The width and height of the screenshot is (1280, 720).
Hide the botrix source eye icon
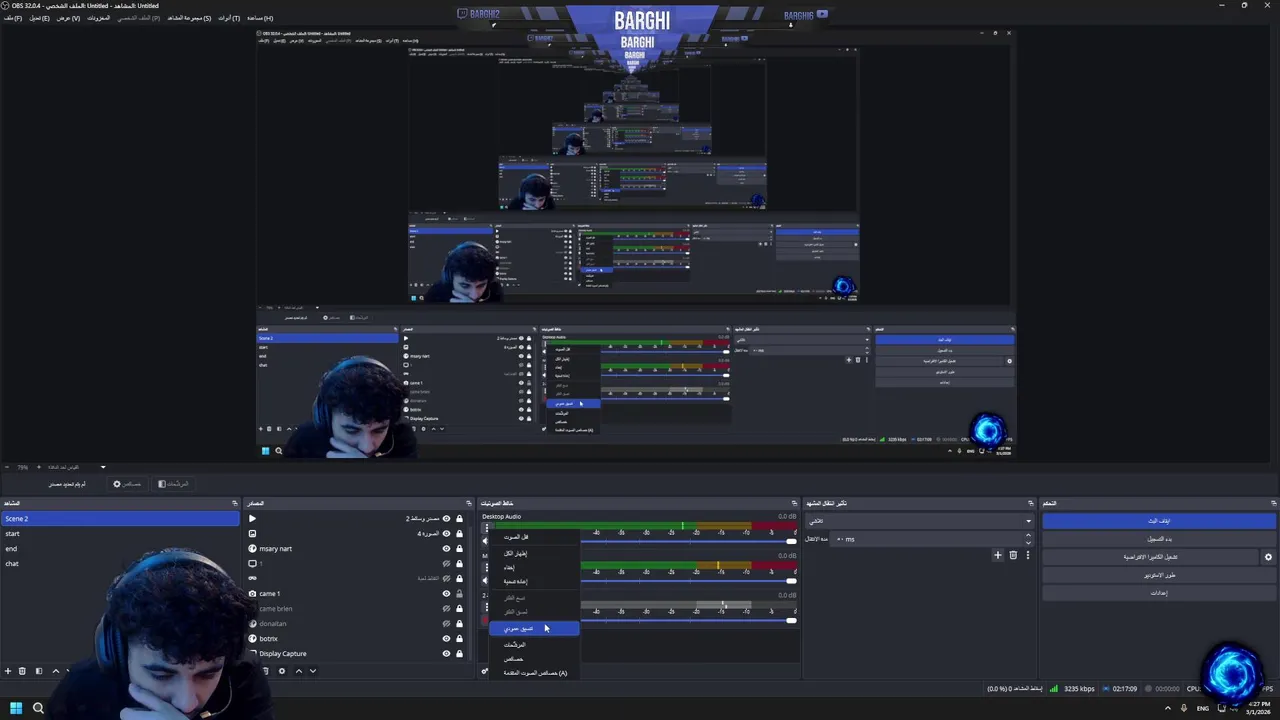pyautogui.click(x=446, y=638)
